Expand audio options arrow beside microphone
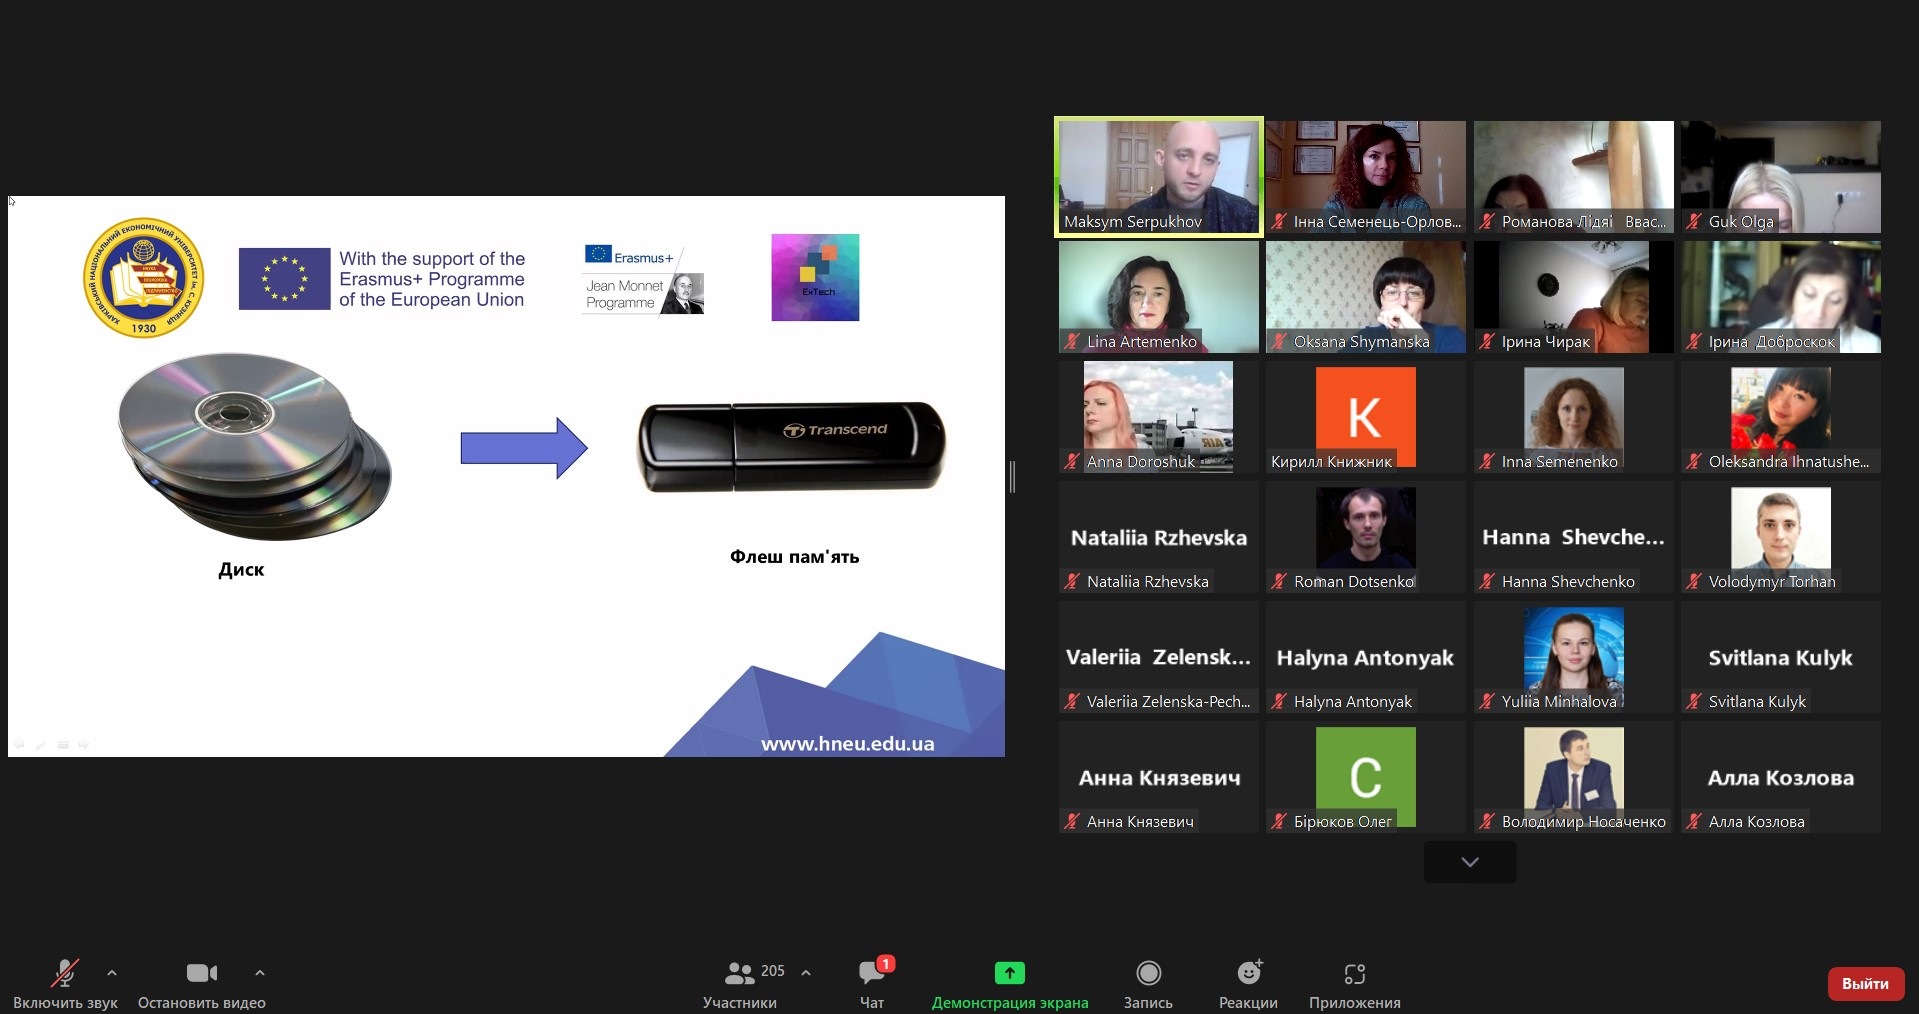This screenshot has height=1014, width=1919. [112, 972]
